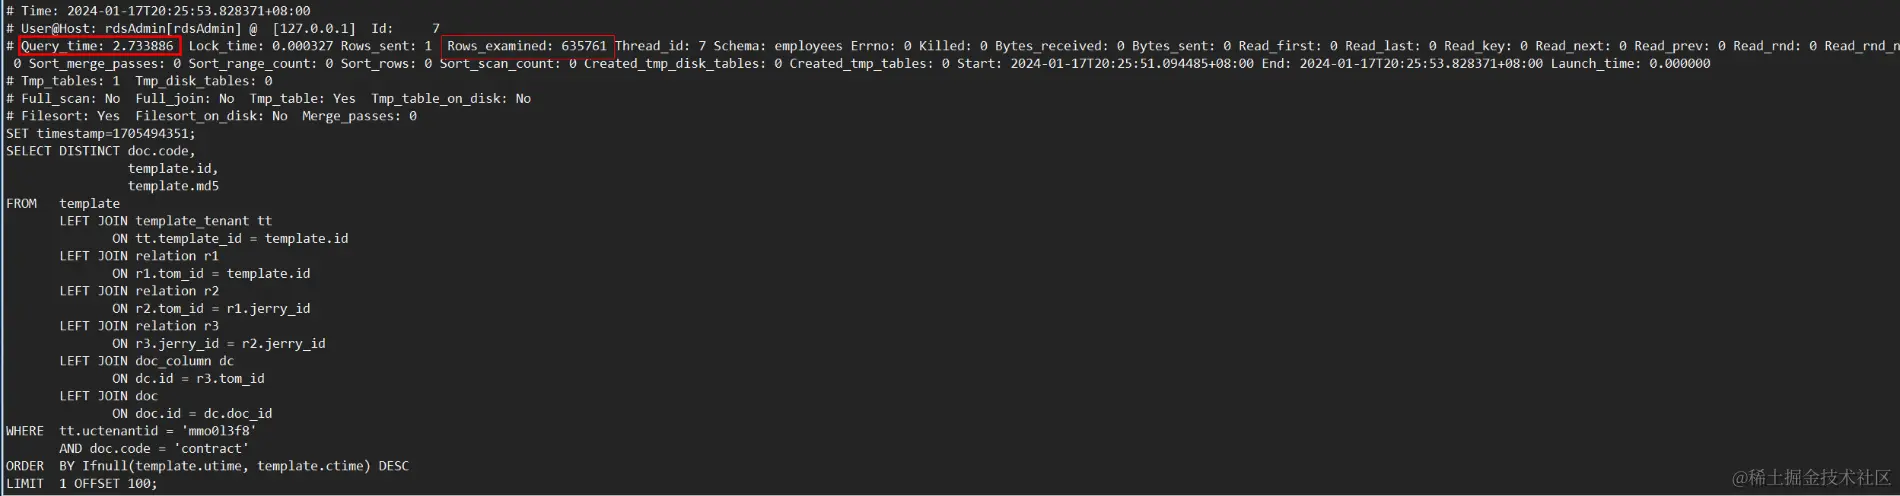This screenshot has height=496, width=1900.
Task: Click the LIMIT 1 OFFSET 100 line
Action: click(82, 484)
